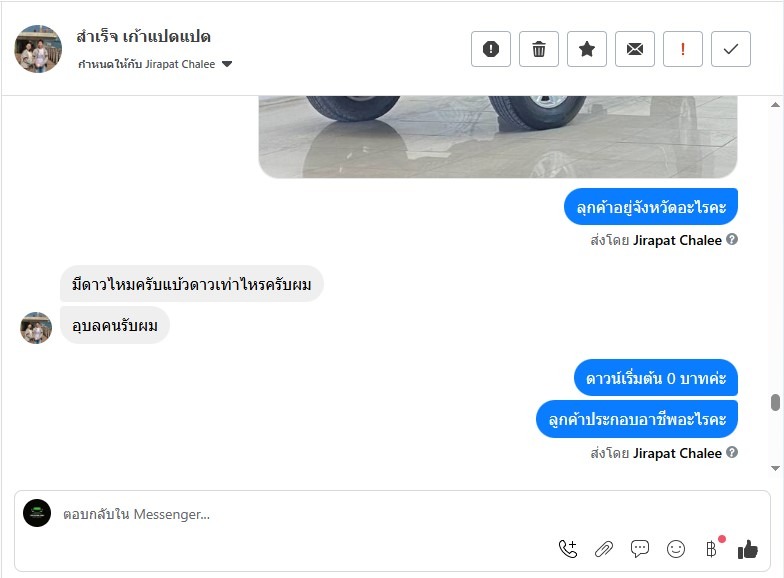This screenshot has width=784, height=578.
Task: Delete conversation using trash can icon
Action: click(x=538, y=49)
